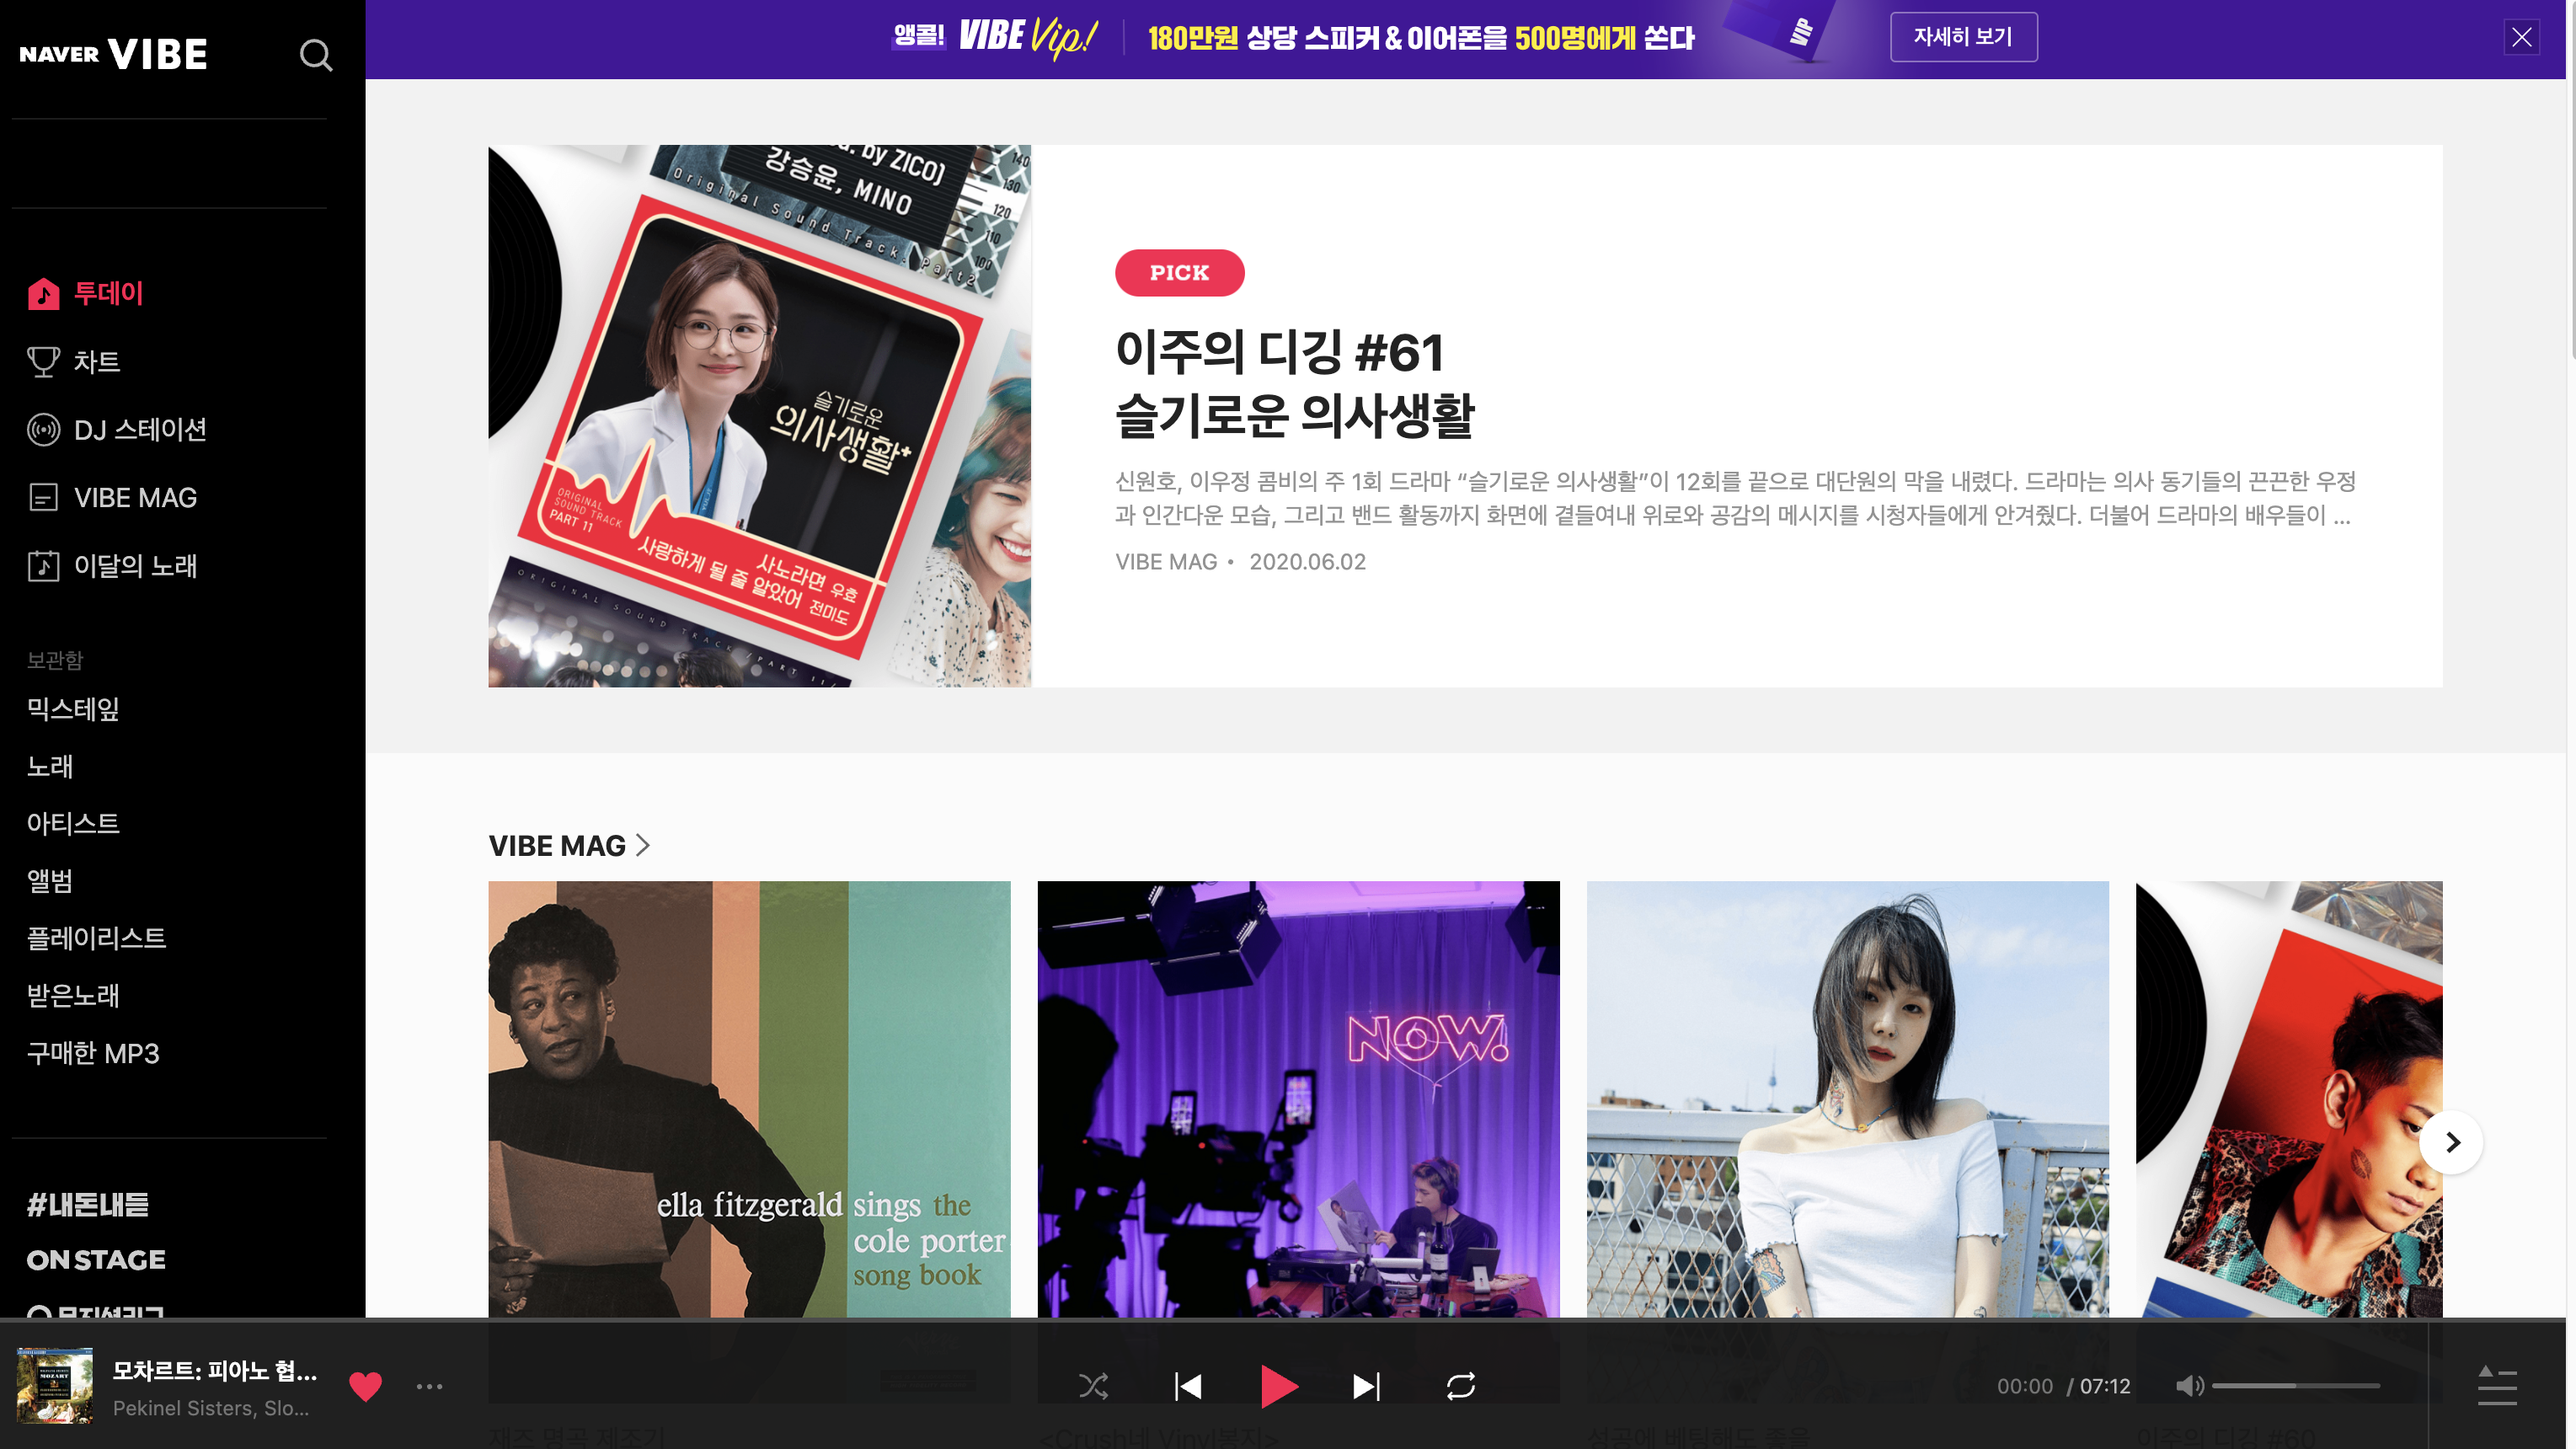Expand the VIBE MAG section chevron
The image size is (2576, 1449).
point(644,845)
